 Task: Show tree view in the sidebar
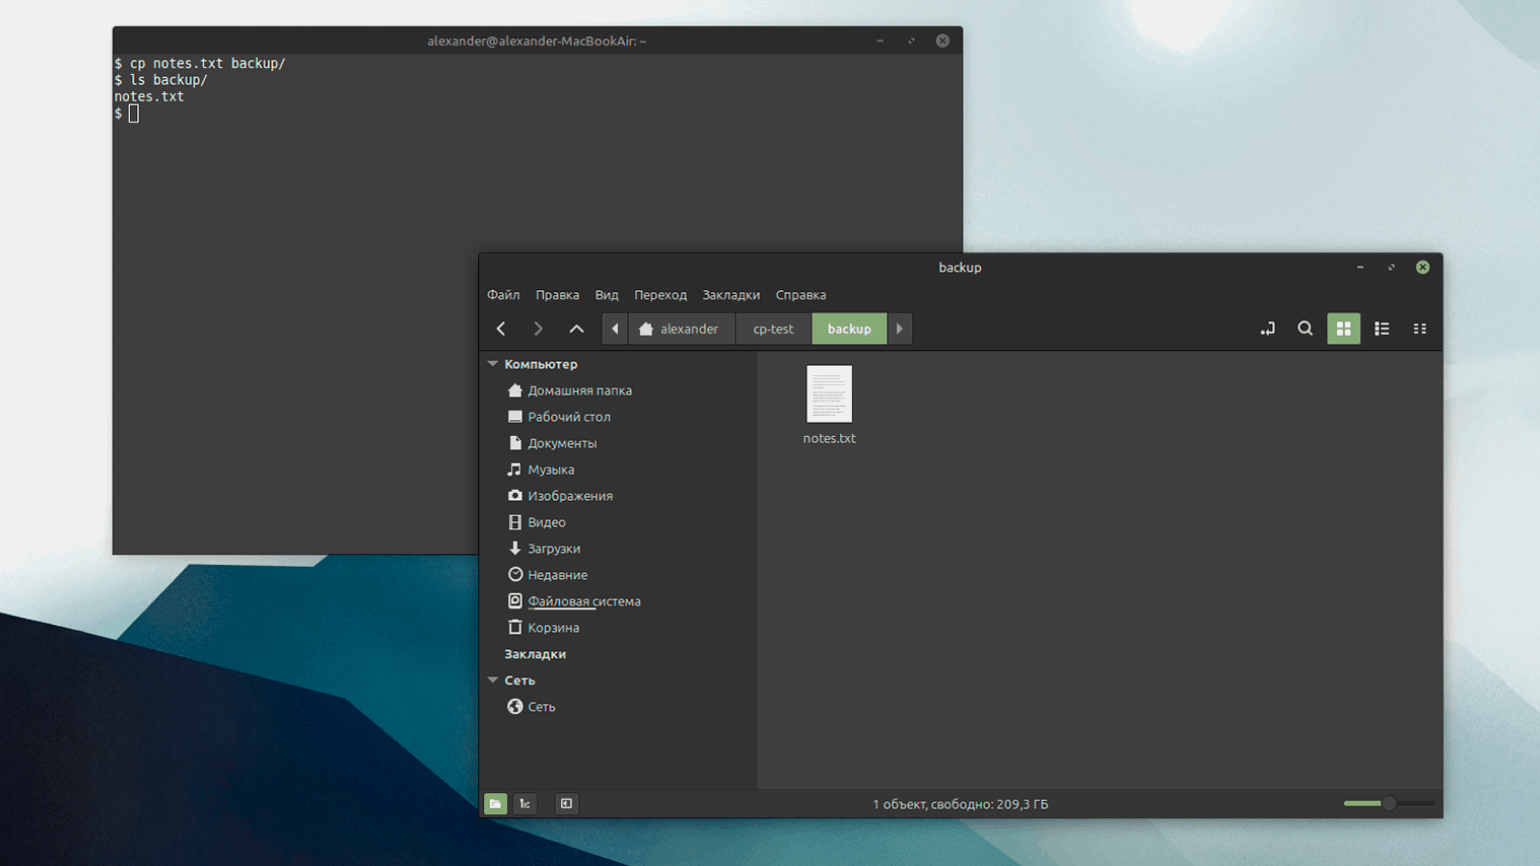pos(525,804)
